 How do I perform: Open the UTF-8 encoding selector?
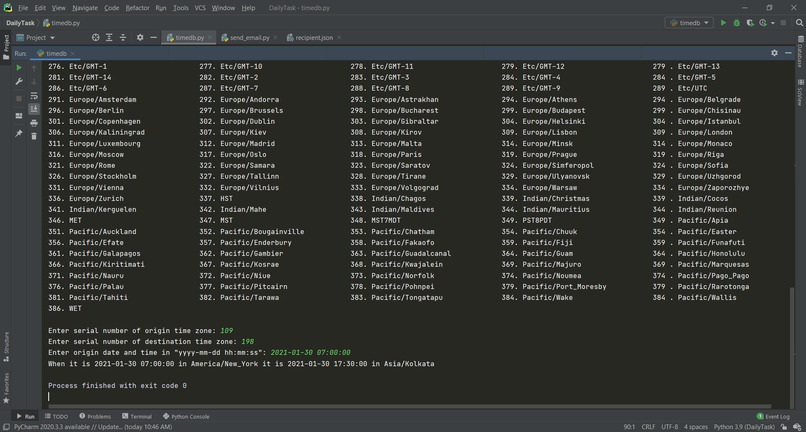[670, 427]
